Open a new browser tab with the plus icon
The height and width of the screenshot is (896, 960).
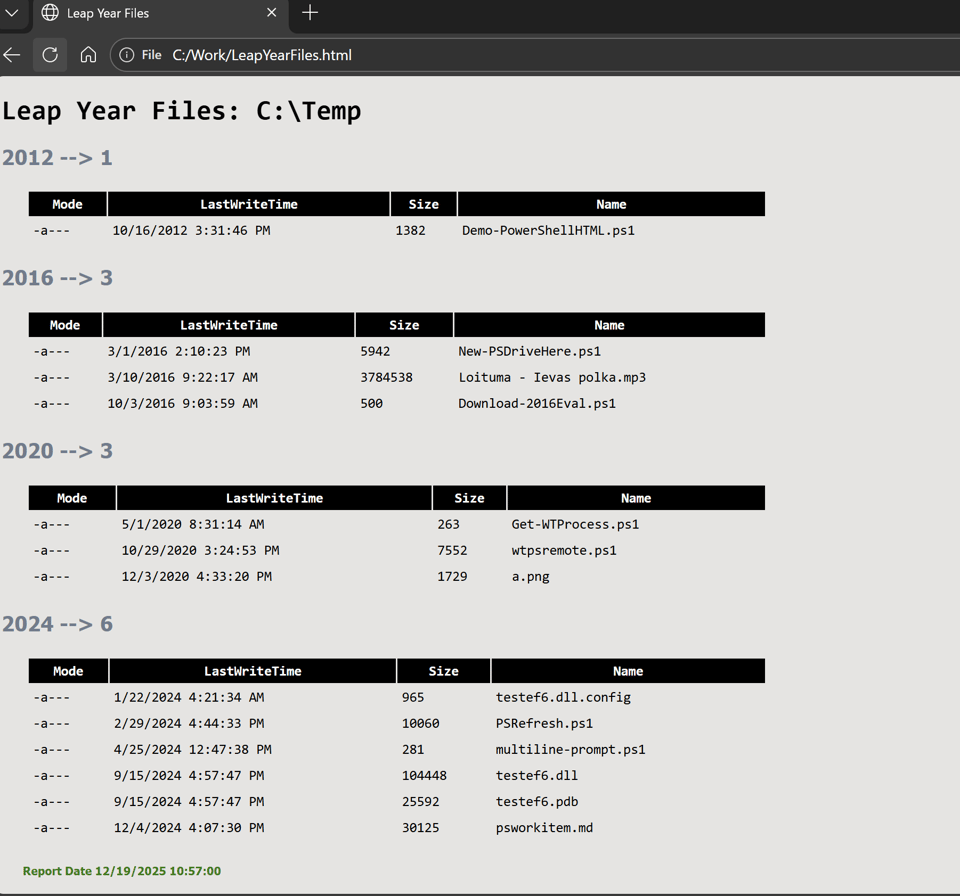tap(310, 14)
